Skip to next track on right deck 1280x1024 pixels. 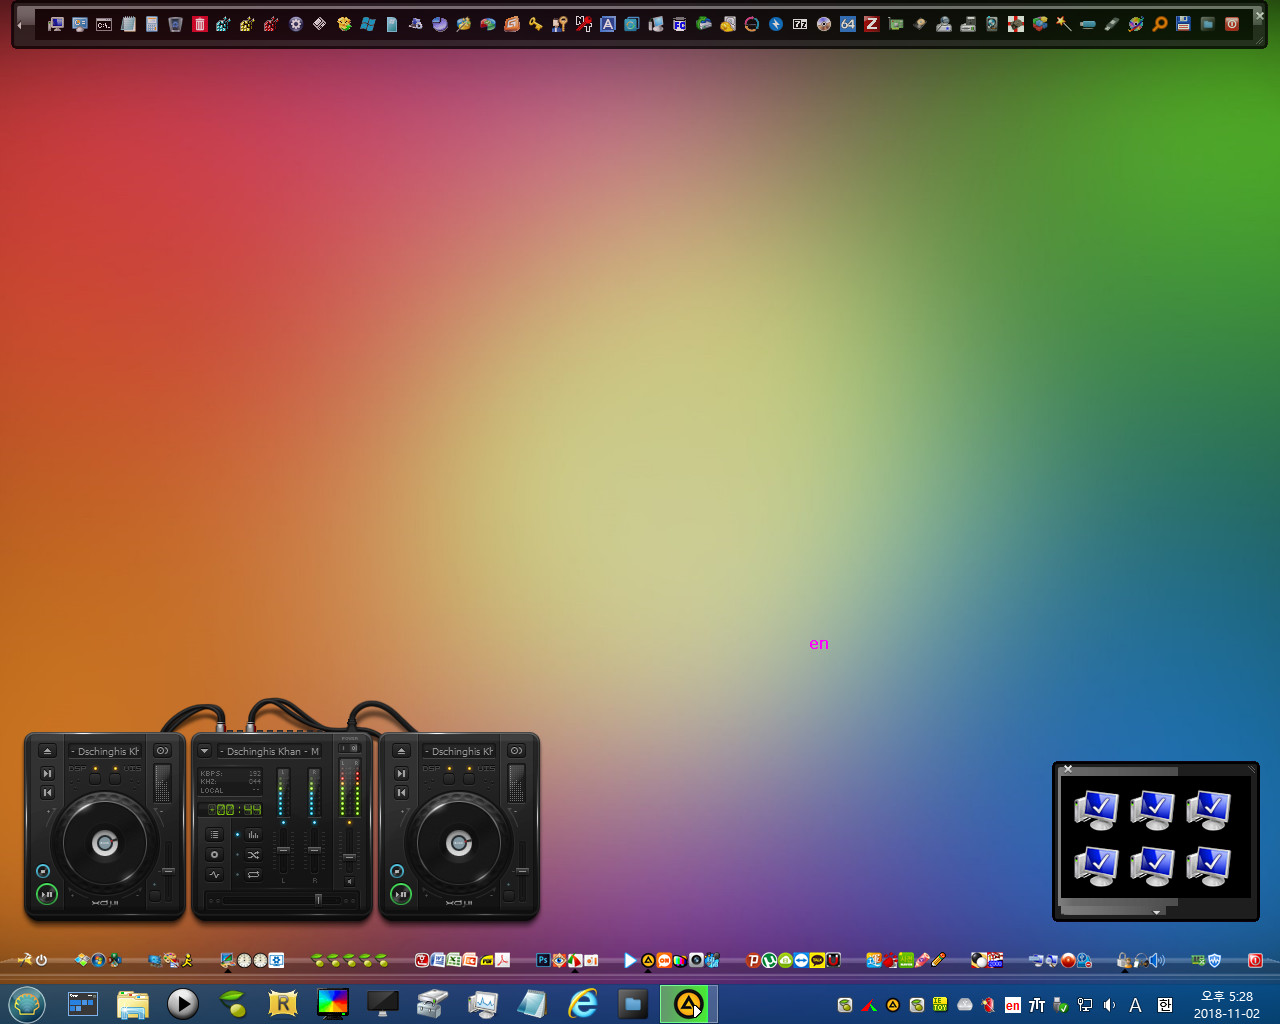pos(400,773)
